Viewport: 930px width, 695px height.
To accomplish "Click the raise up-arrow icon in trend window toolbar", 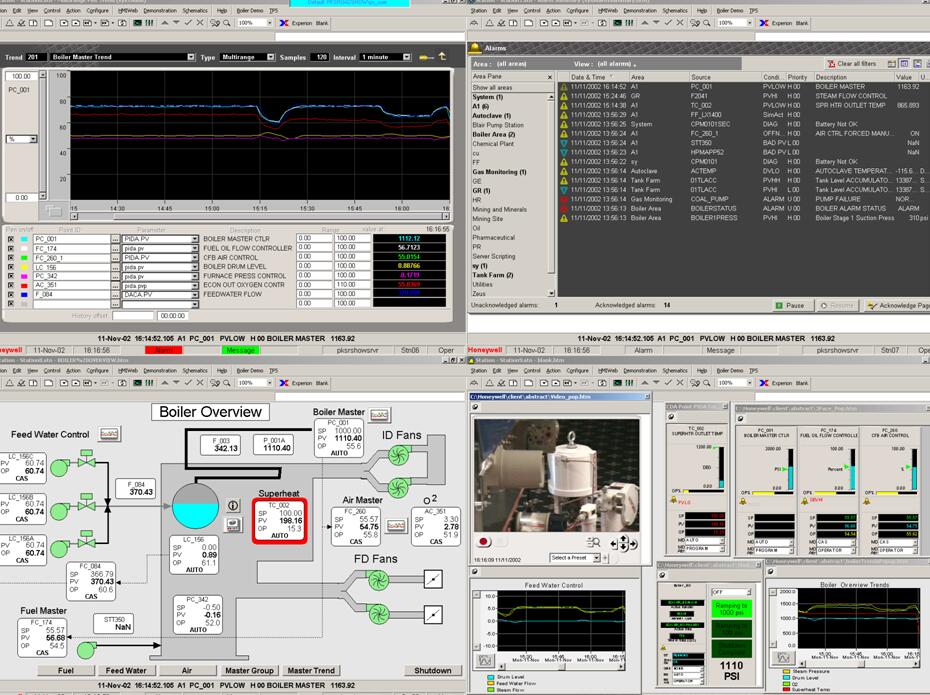I will [165, 23].
